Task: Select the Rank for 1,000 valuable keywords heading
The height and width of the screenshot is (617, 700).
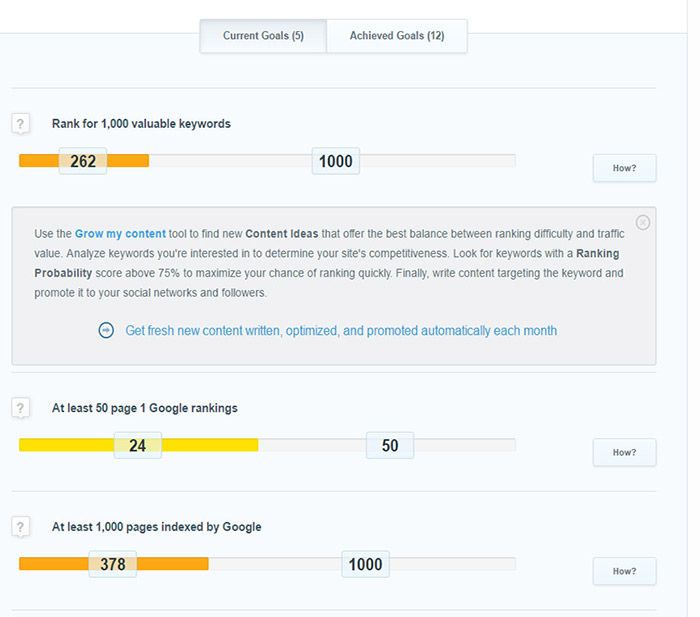Action: pyautogui.click(x=141, y=124)
